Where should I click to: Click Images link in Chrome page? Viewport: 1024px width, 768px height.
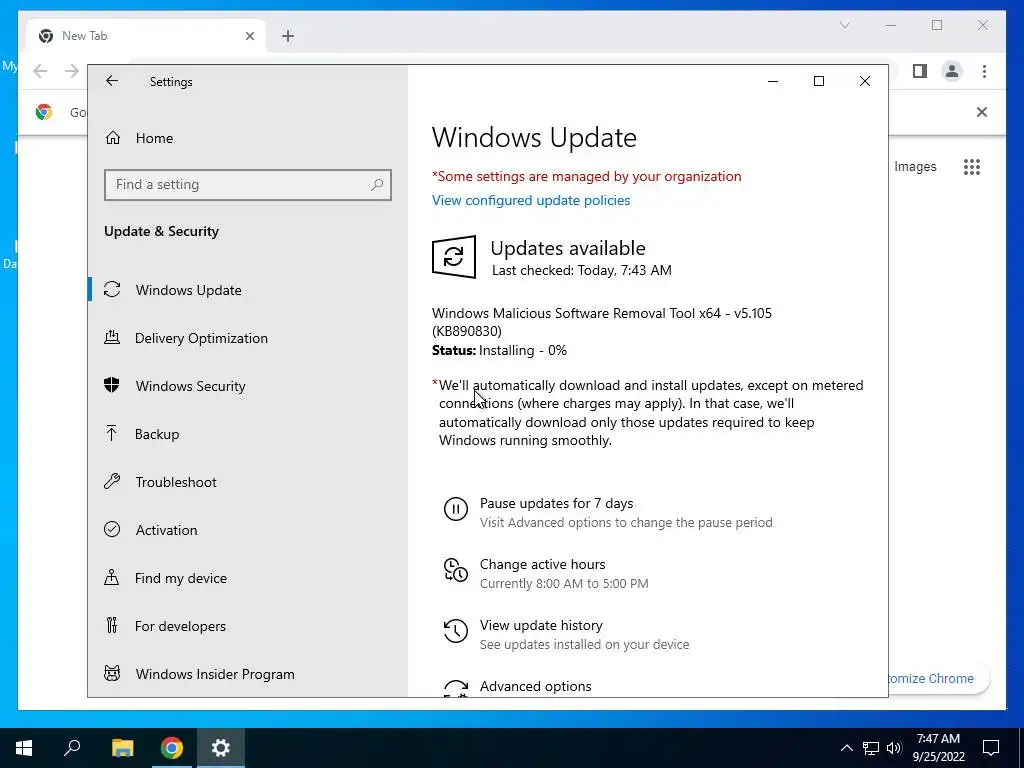[915, 167]
